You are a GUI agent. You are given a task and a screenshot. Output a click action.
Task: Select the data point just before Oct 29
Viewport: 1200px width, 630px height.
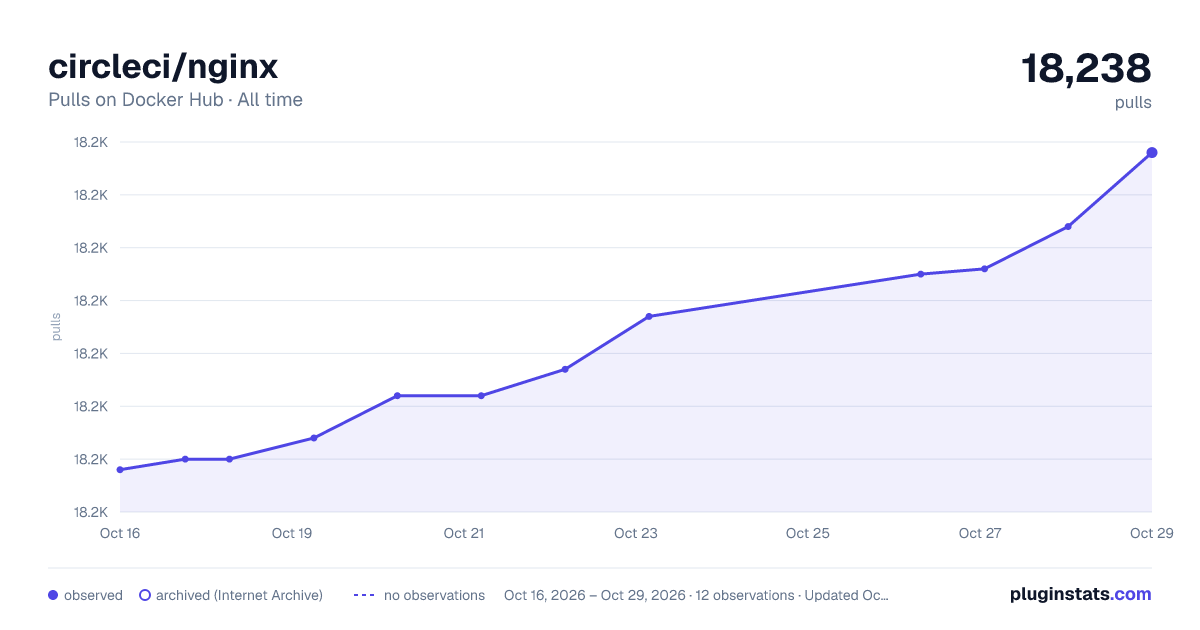pos(1068,226)
